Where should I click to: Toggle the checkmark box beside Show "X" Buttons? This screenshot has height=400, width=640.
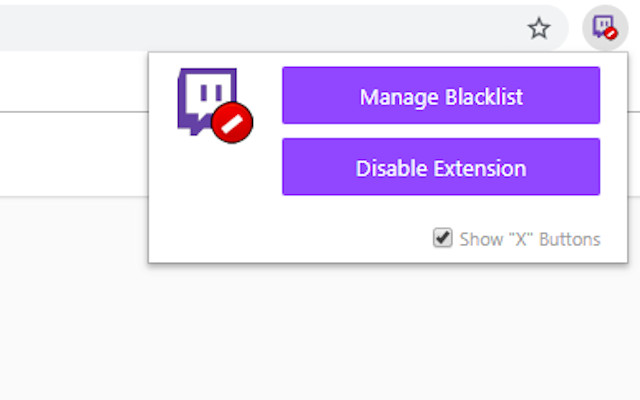[442, 238]
